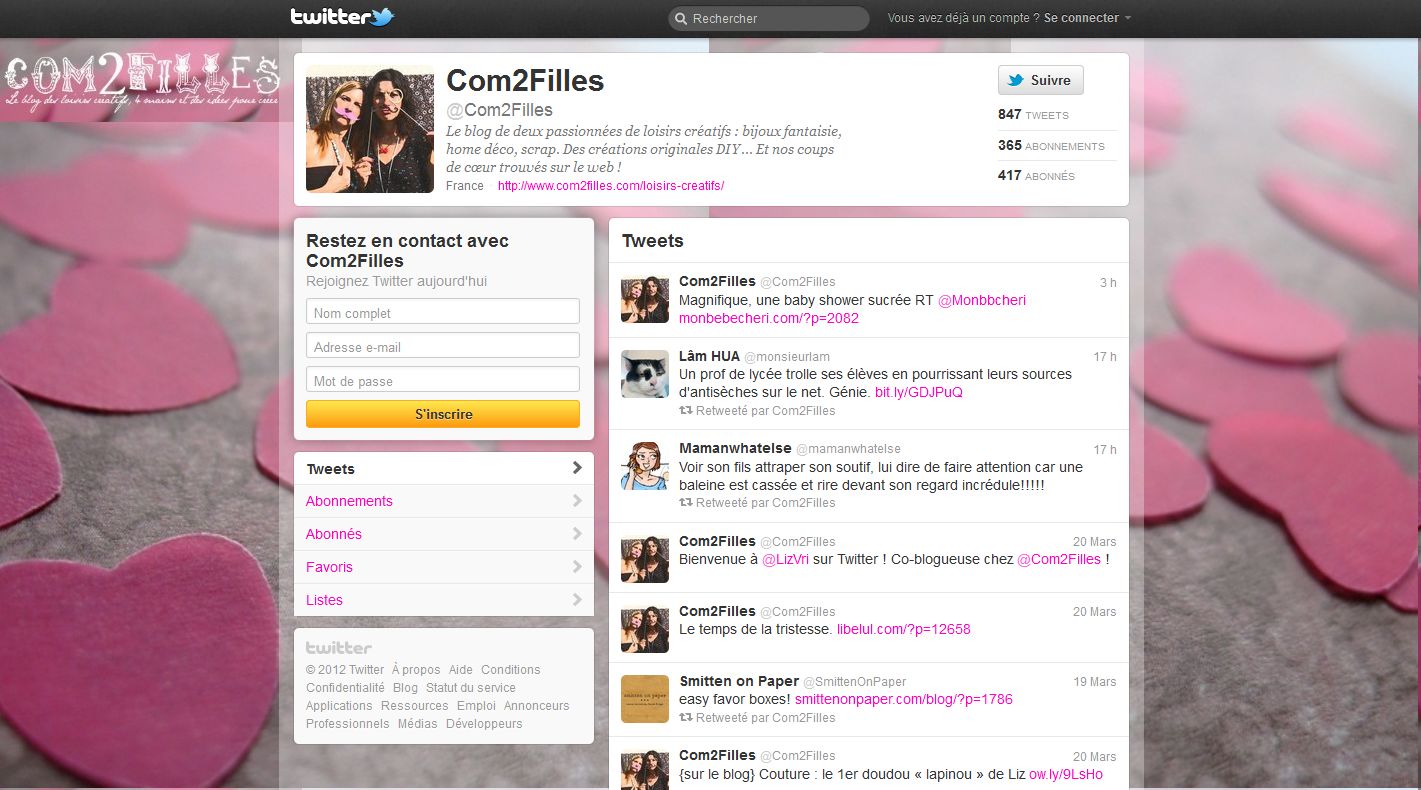The height and width of the screenshot is (790, 1421).
Task: Click chevron next to Abonnements
Action: pos(577,501)
